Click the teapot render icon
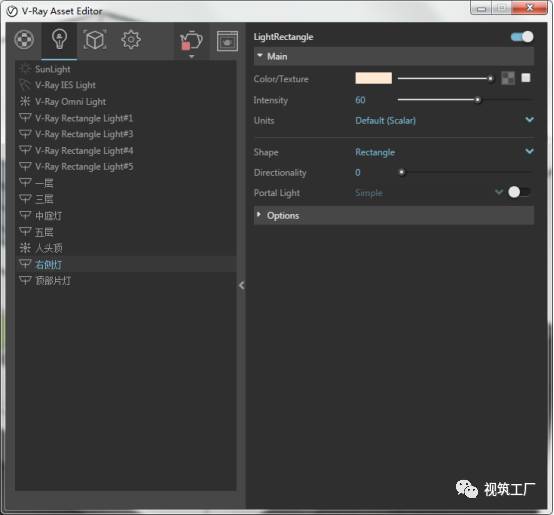554x515 pixels. point(191,41)
